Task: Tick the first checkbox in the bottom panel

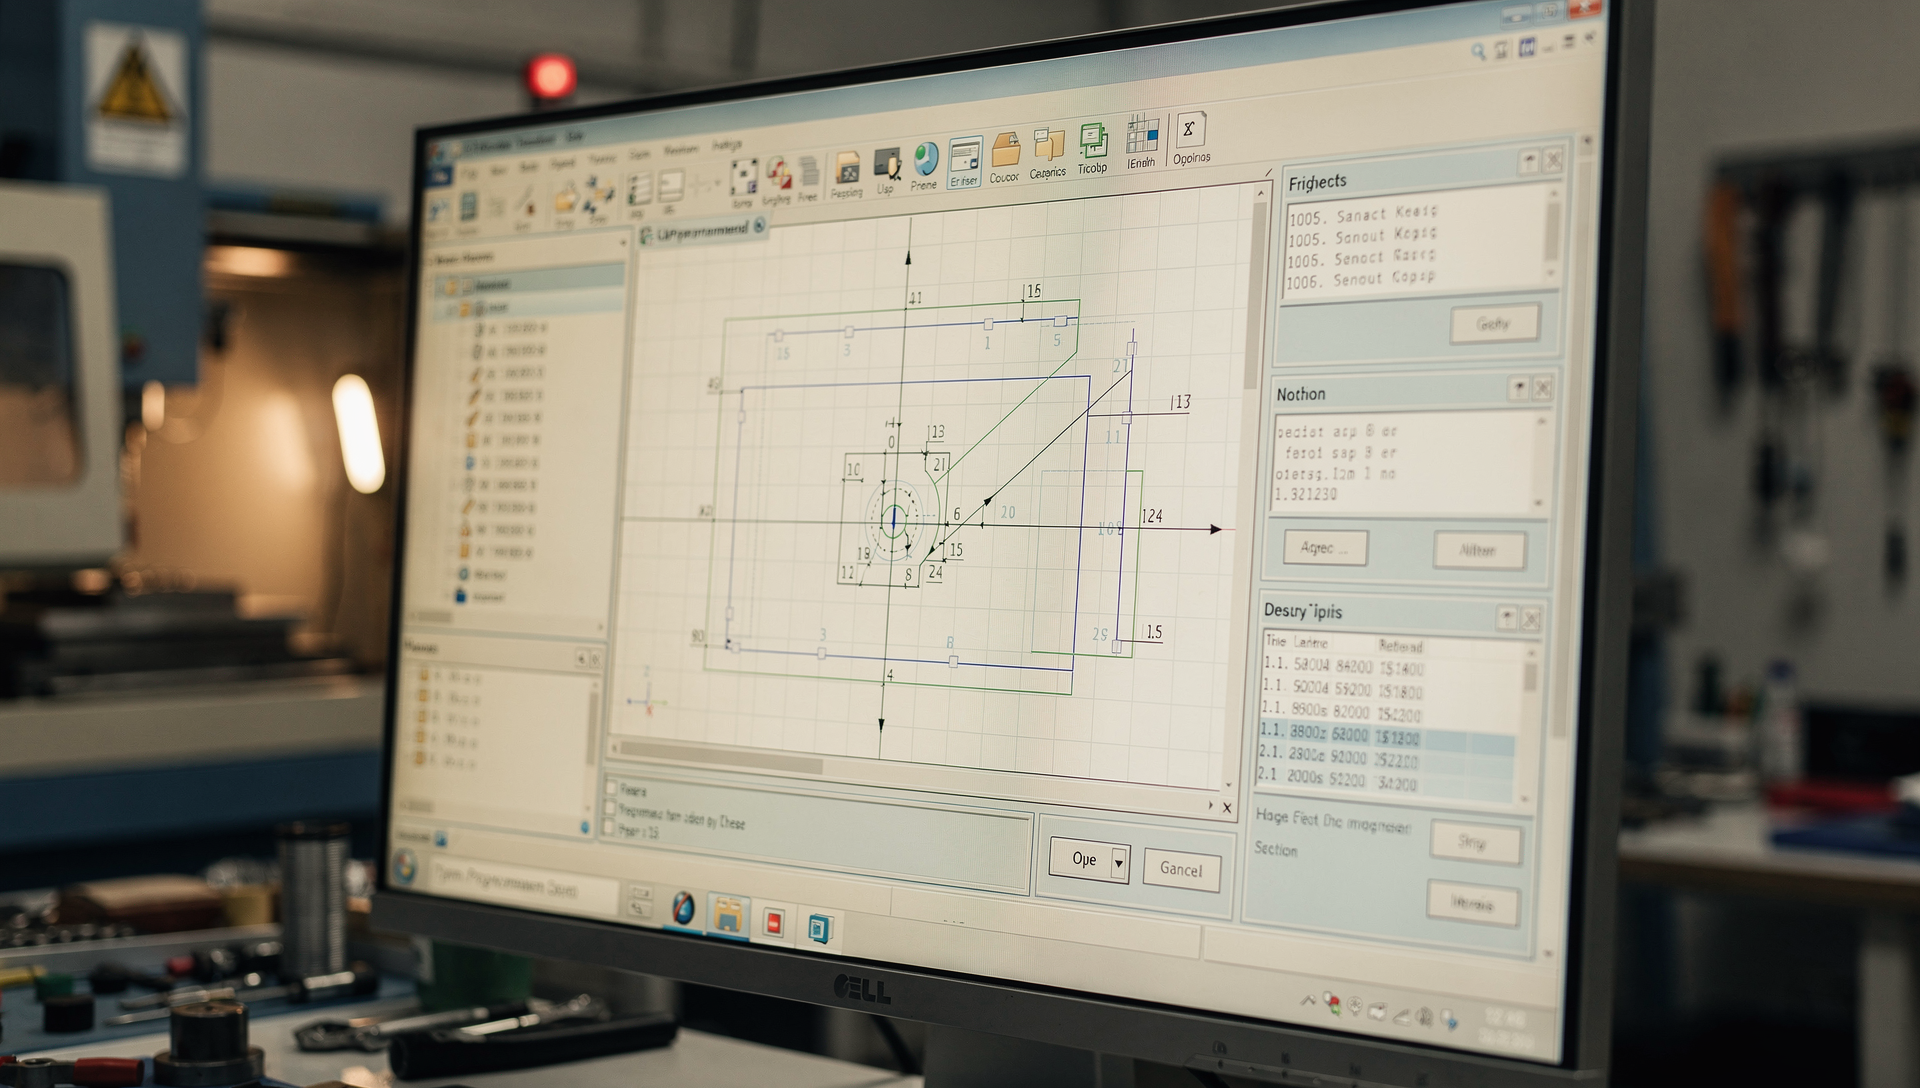Action: (611, 786)
